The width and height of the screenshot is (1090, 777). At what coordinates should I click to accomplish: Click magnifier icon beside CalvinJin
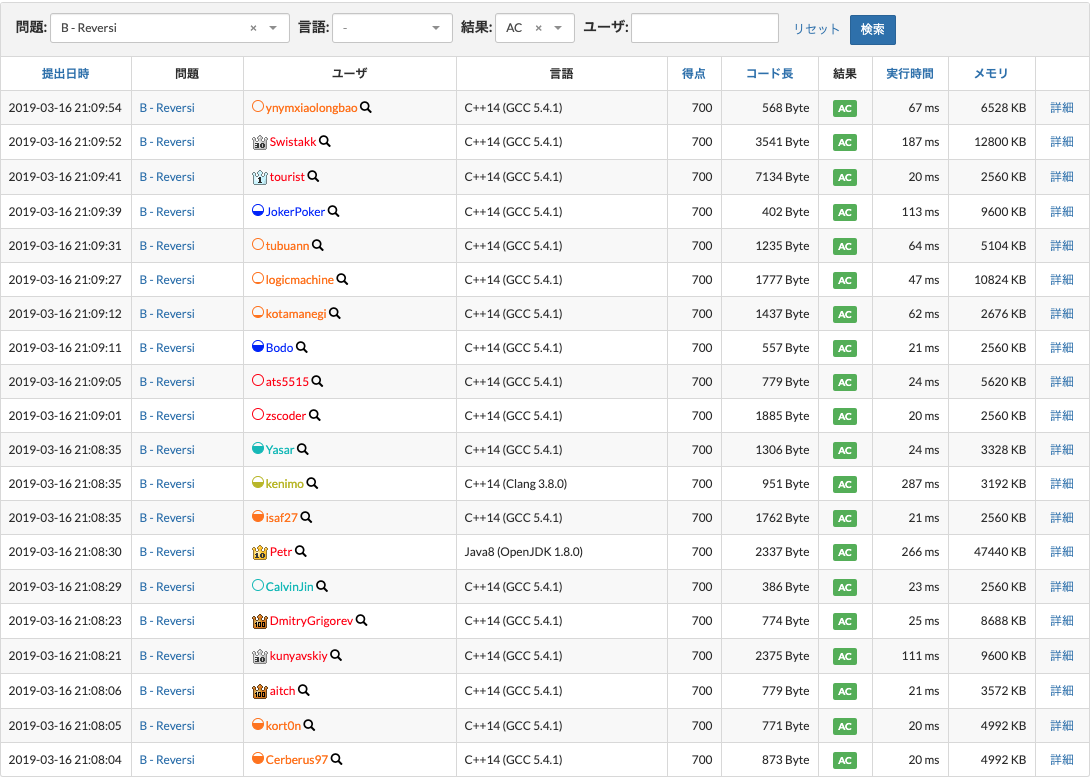point(322,587)
